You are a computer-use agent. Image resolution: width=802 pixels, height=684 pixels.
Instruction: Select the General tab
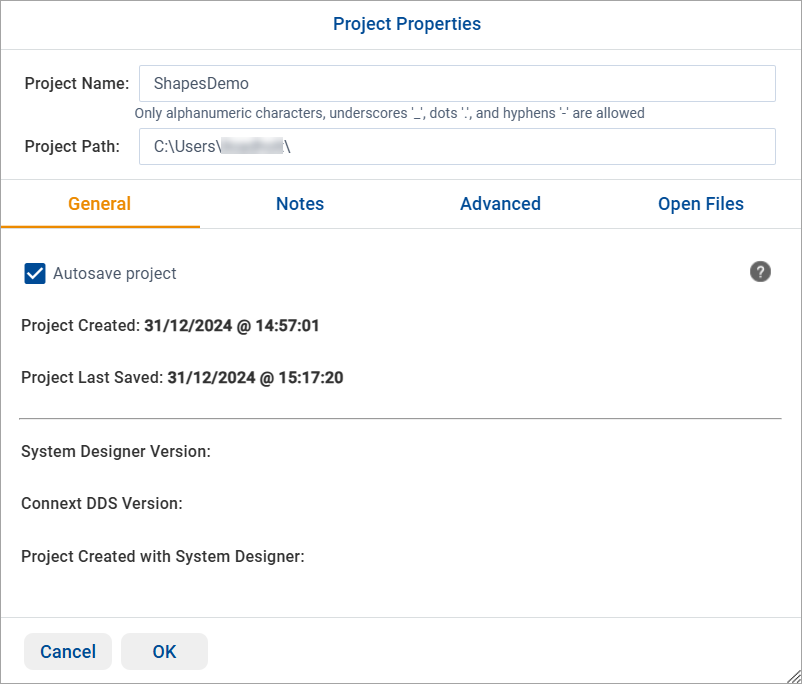pyautogui.click(x=99, y=204)
